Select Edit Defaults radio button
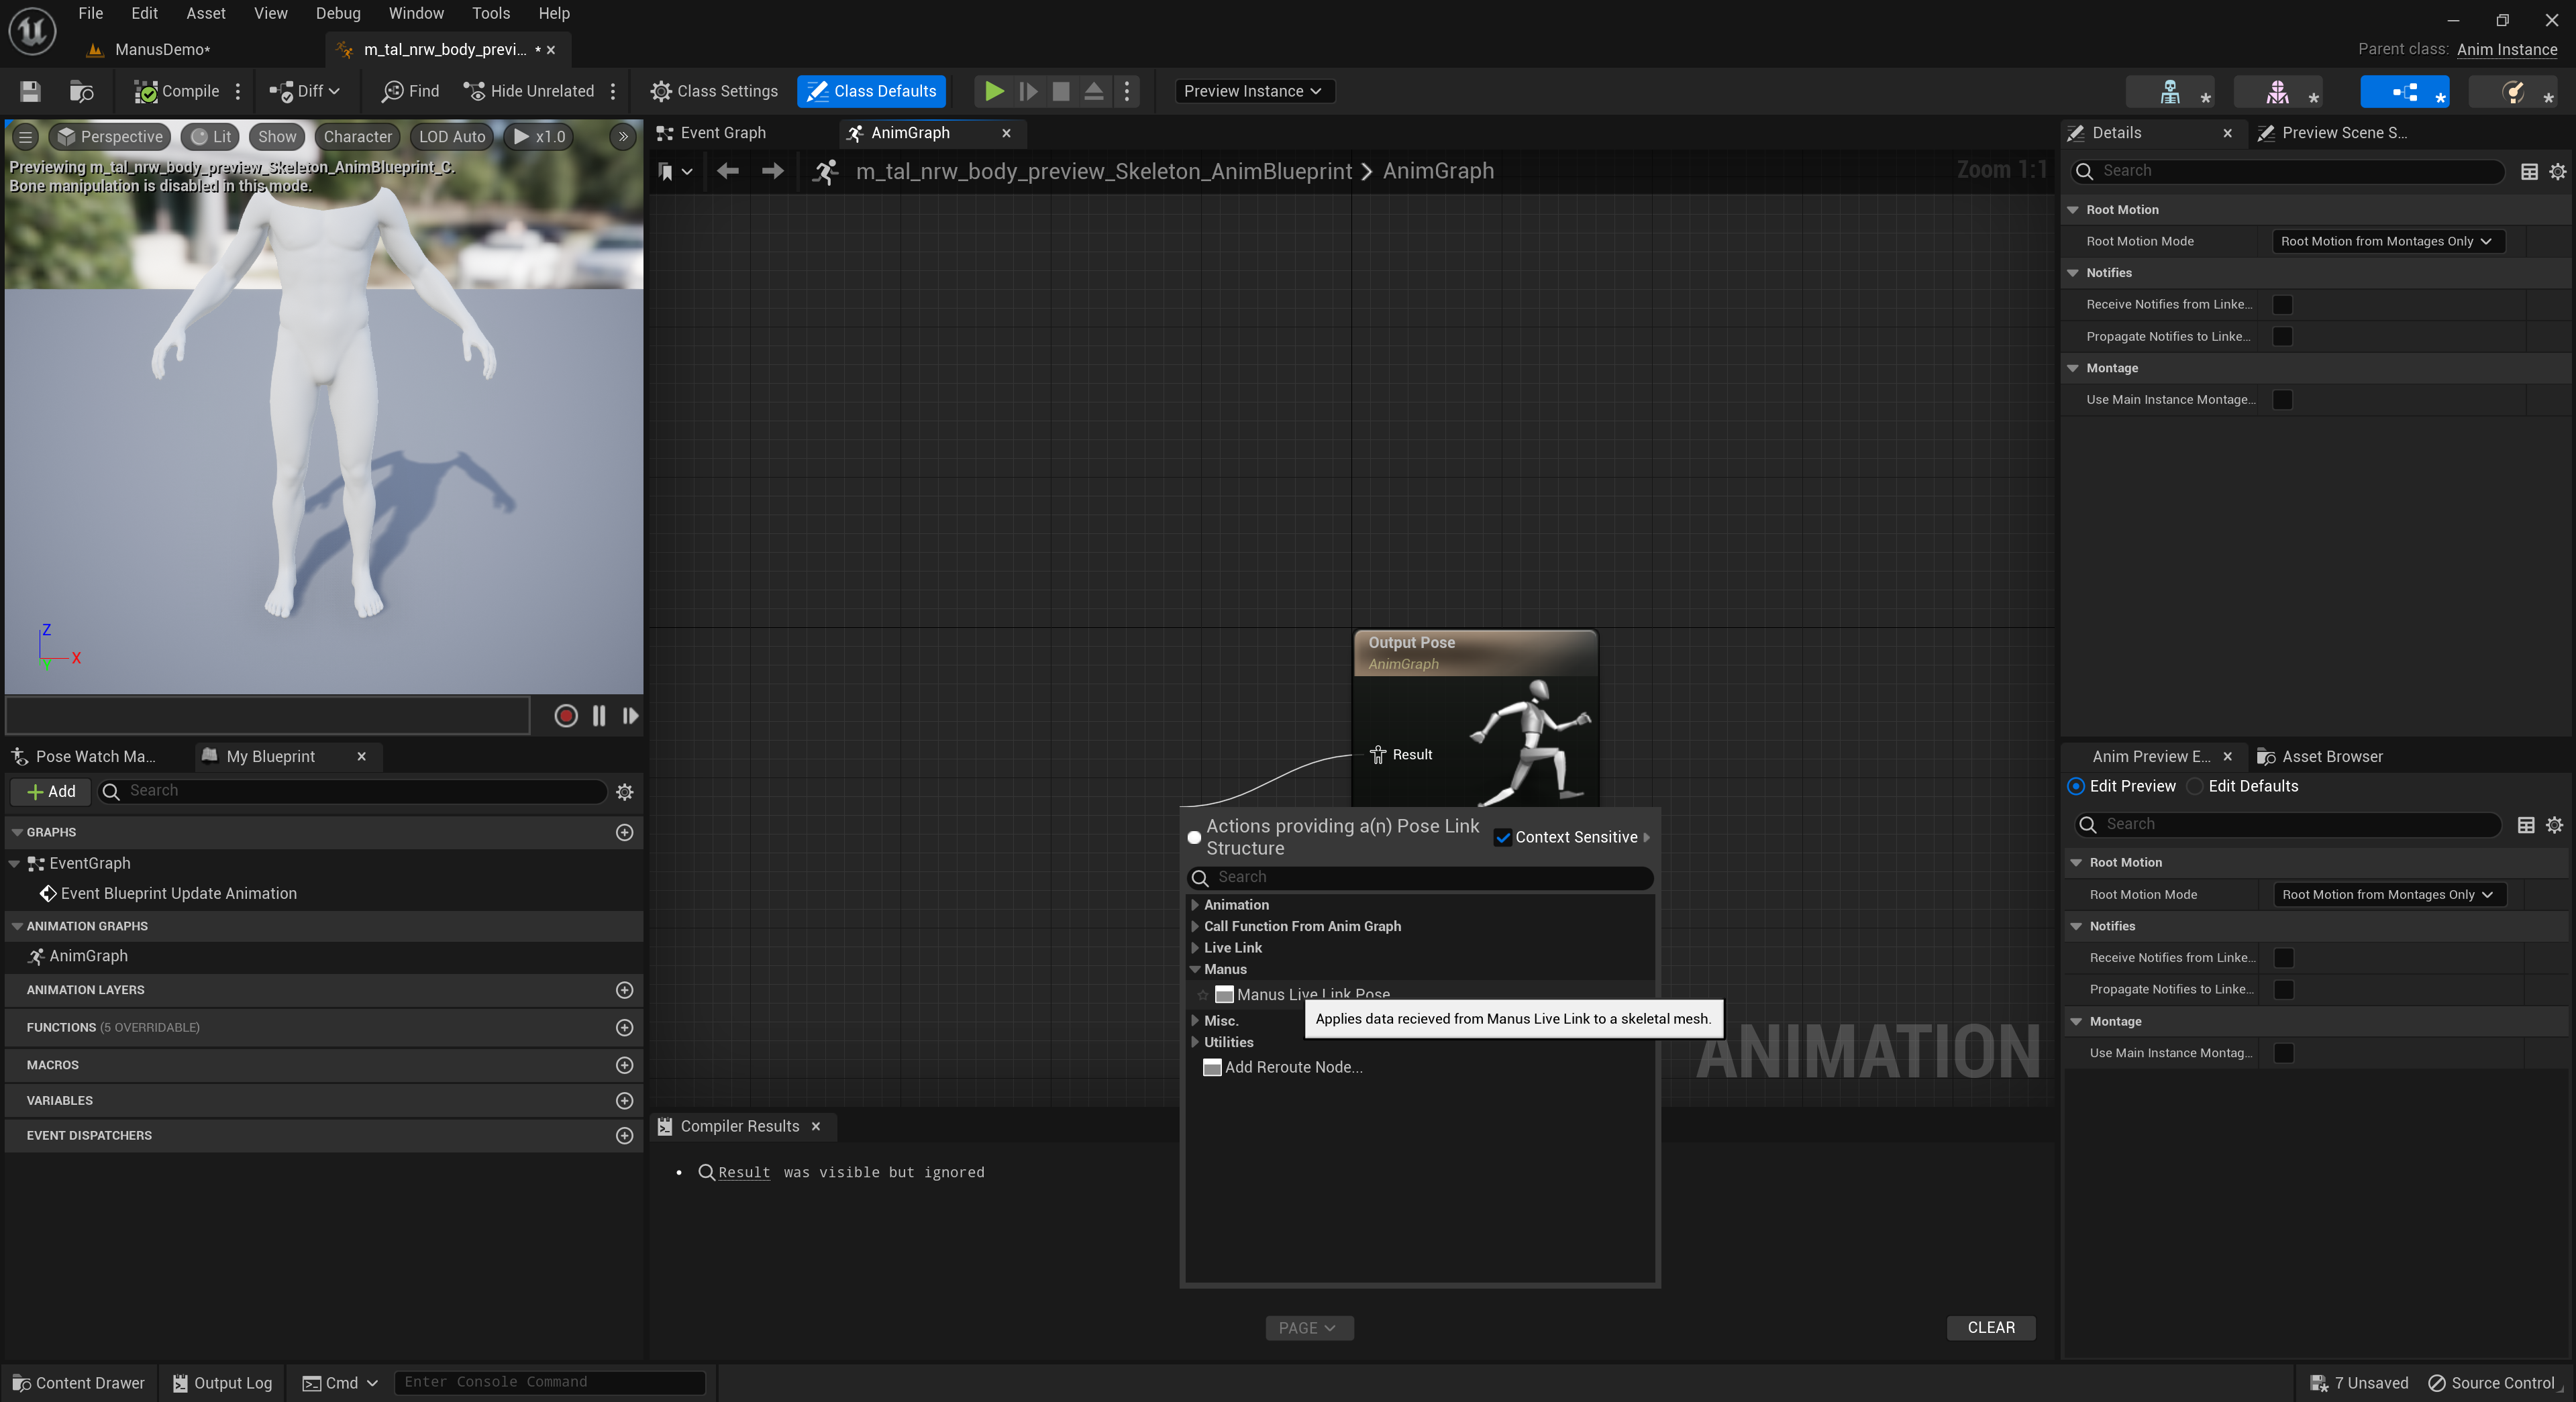Screen dimensions: 2576x1402 pyautogui.click(x=2195, y=786)
